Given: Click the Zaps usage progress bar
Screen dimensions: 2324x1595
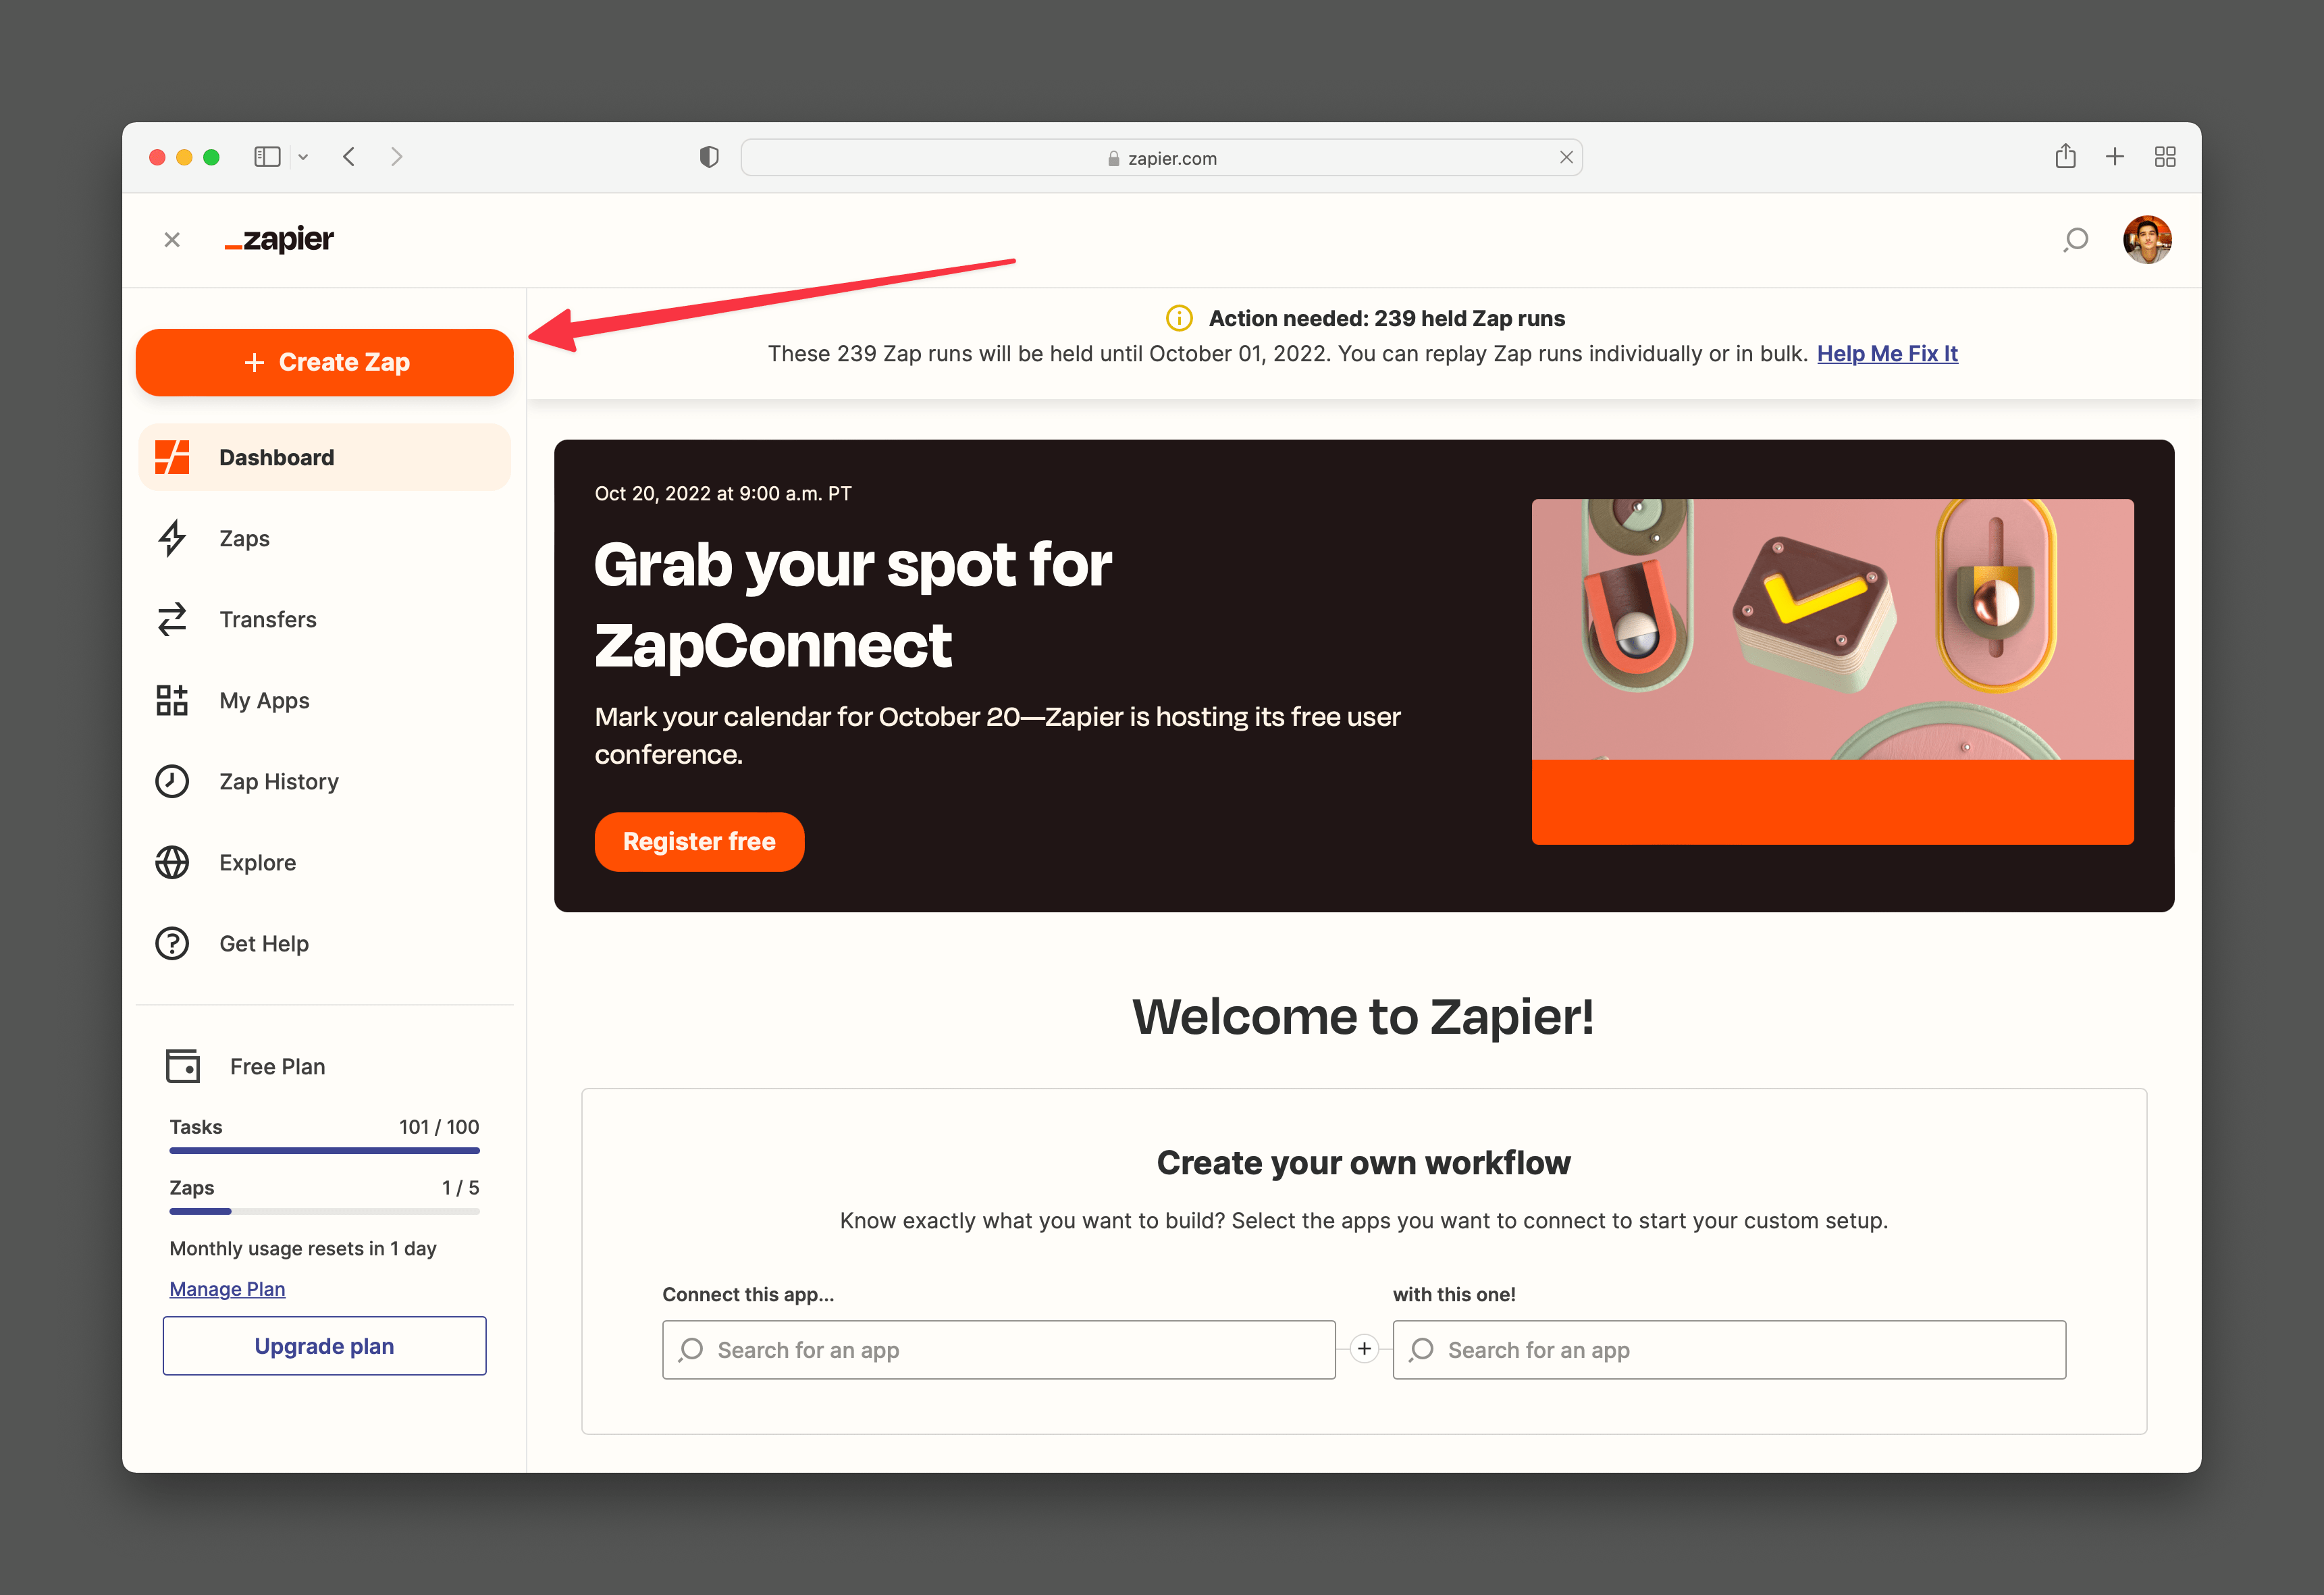Looking at the screenshot, I should coord(323,1210).
